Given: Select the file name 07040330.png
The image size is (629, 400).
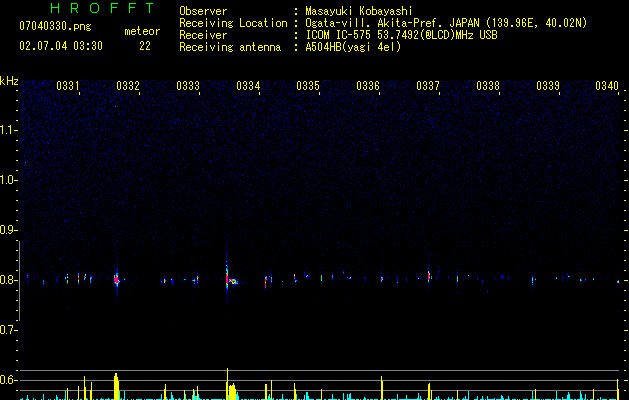Looking at the screenshot, I should pos(55,27).
